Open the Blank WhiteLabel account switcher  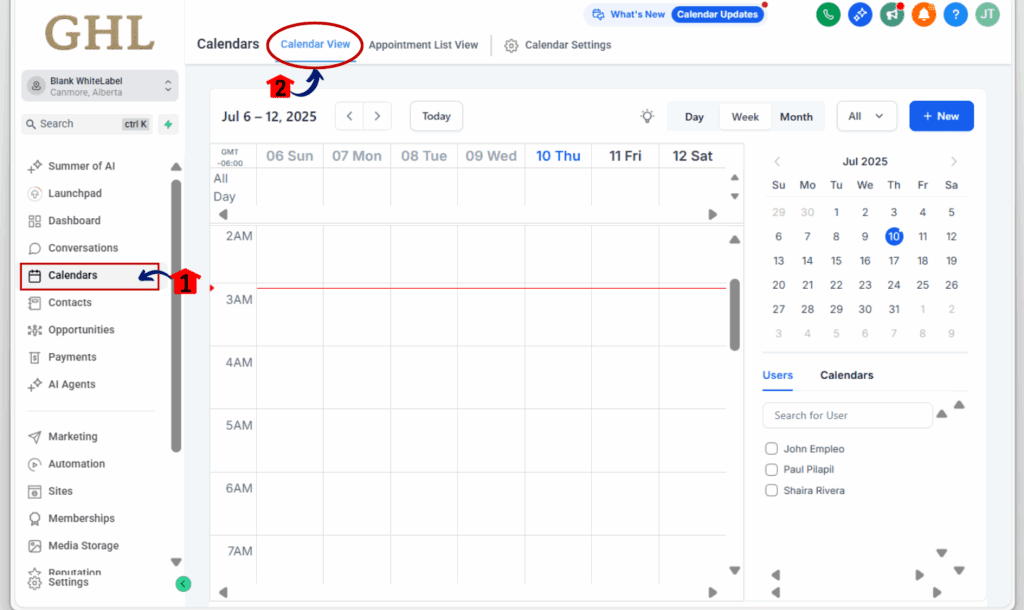tap(100, 86)
